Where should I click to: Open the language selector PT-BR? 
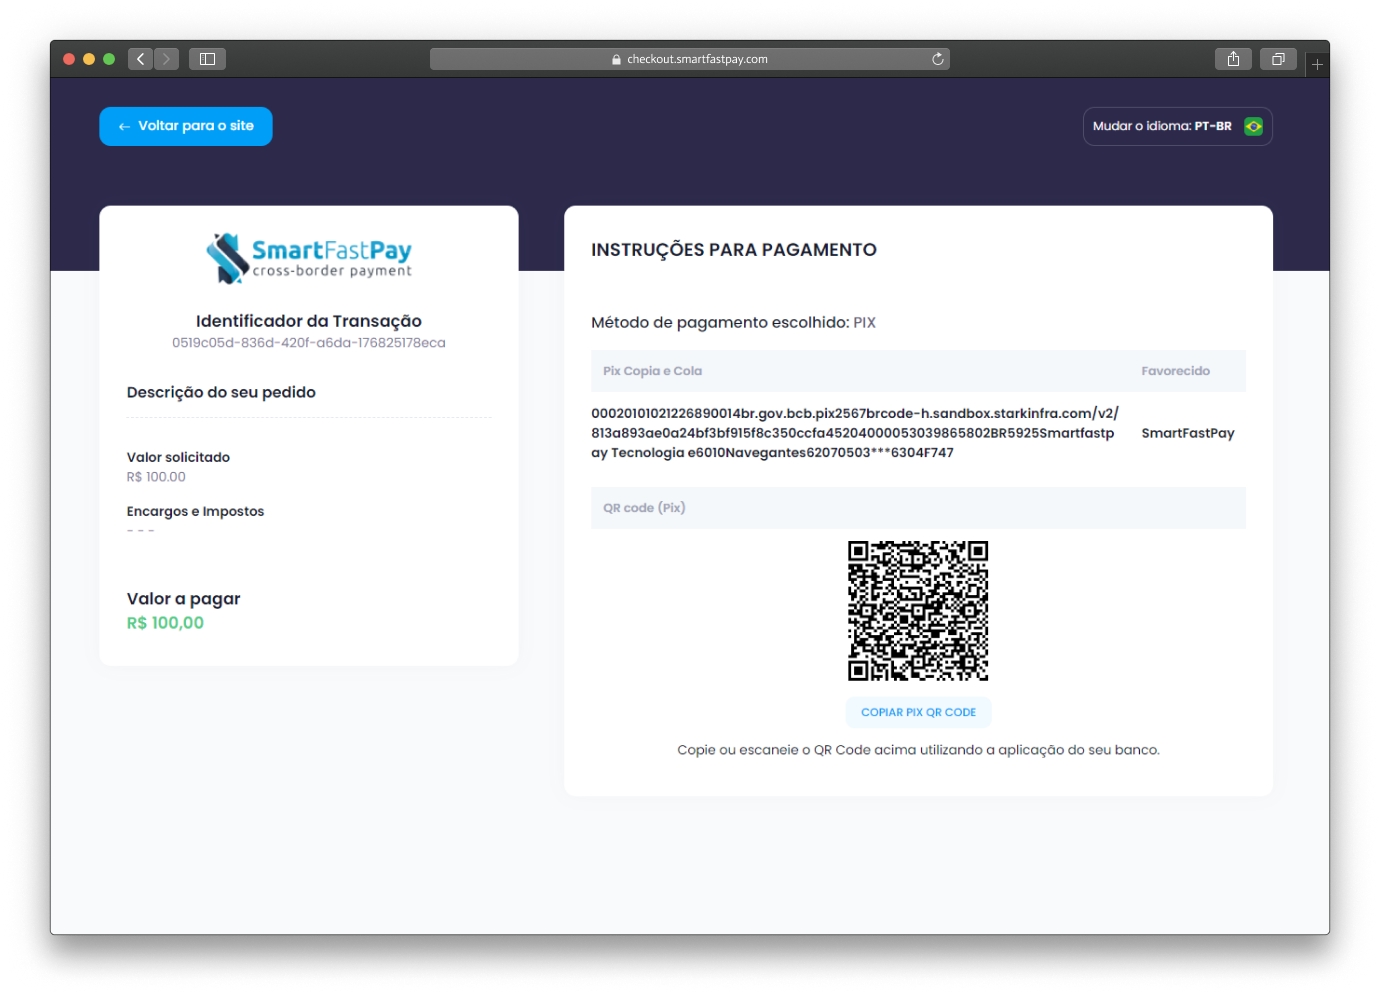click(x=1177, y=126)
